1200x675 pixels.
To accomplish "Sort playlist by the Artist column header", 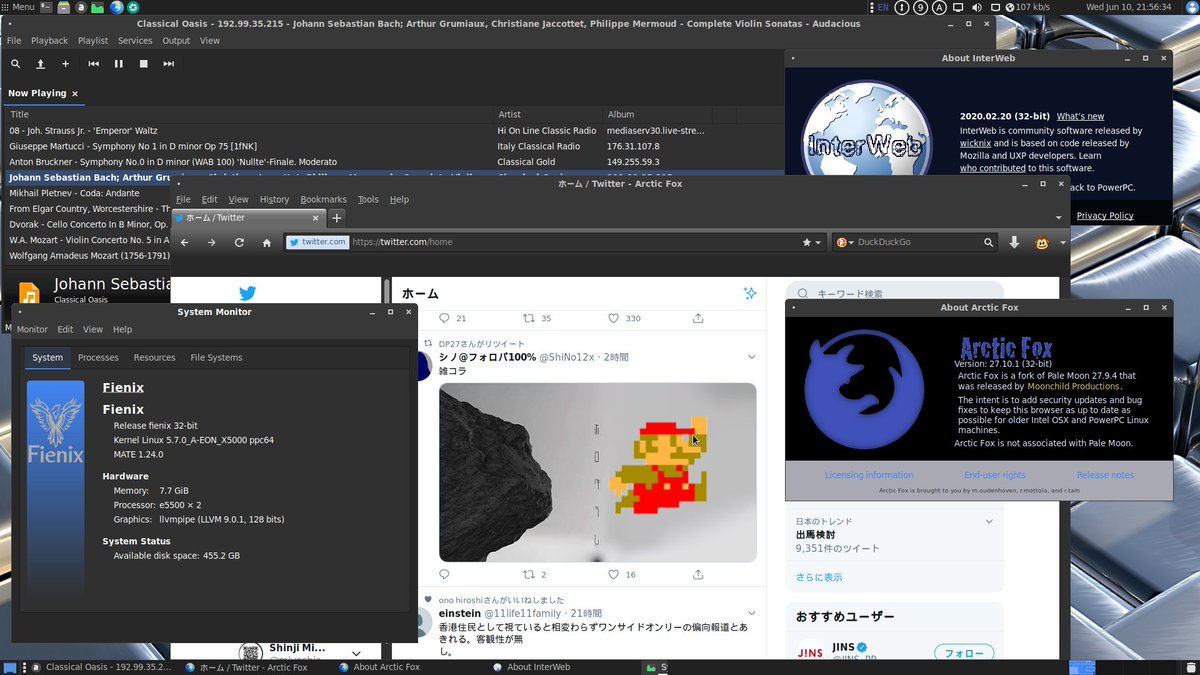I will pyautogui.click(x=549, y=115).
